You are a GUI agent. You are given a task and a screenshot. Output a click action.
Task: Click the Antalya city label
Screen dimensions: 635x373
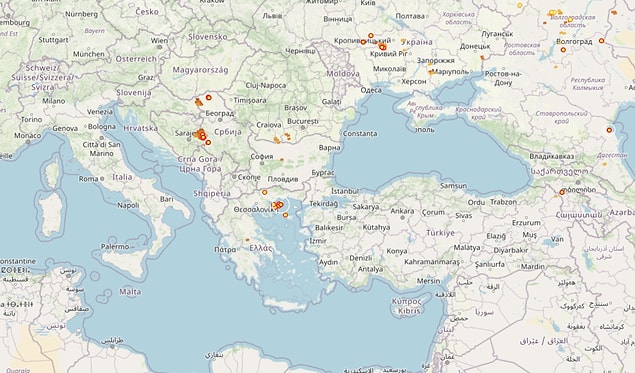coord(371,269)
